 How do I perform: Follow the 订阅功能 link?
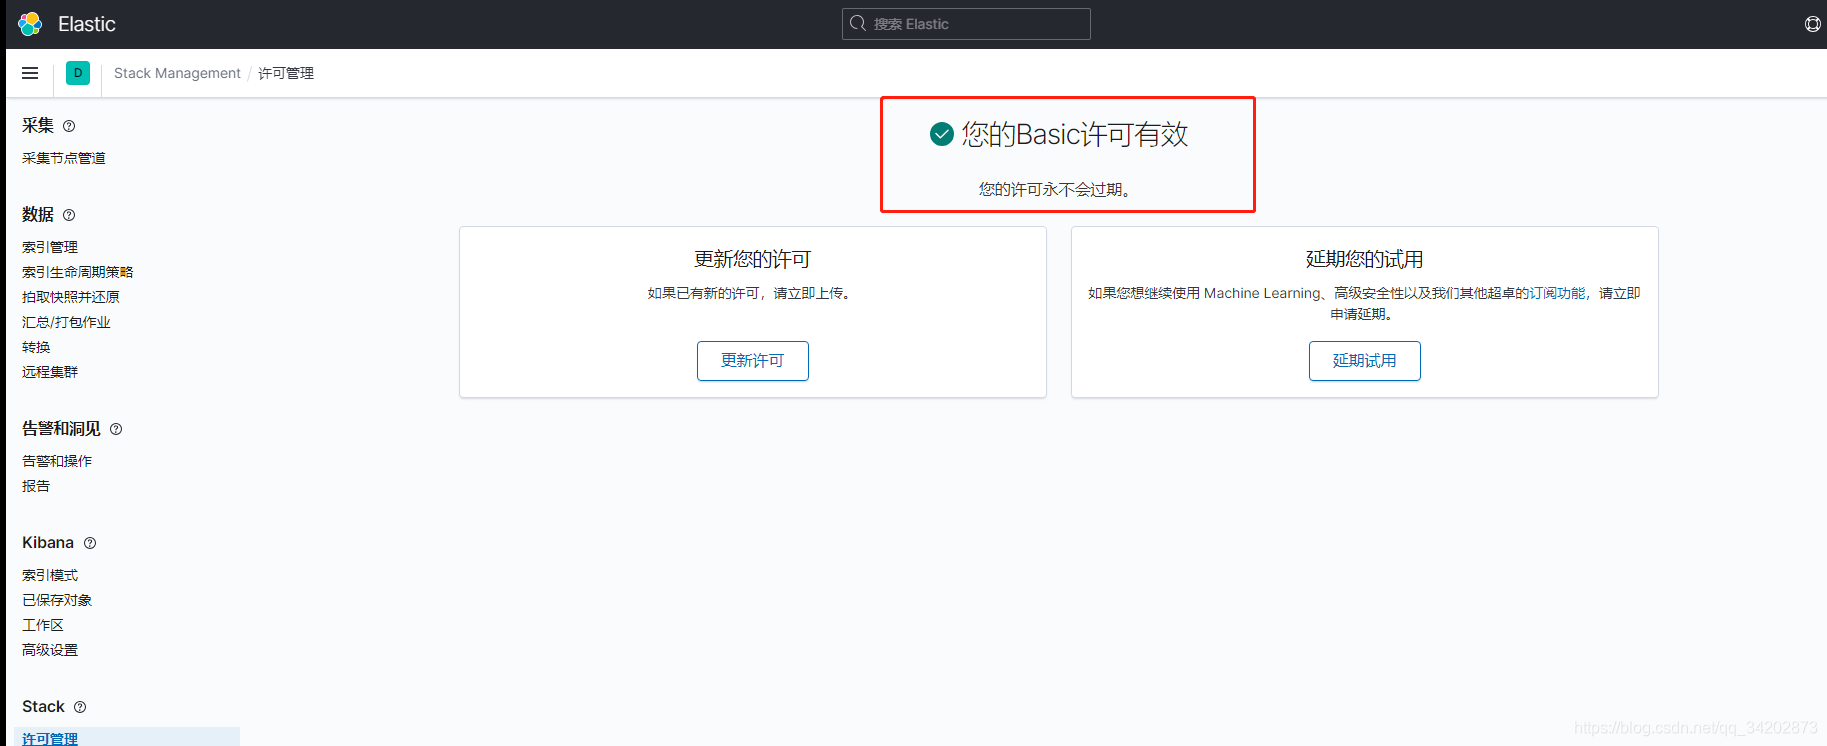1557,293
